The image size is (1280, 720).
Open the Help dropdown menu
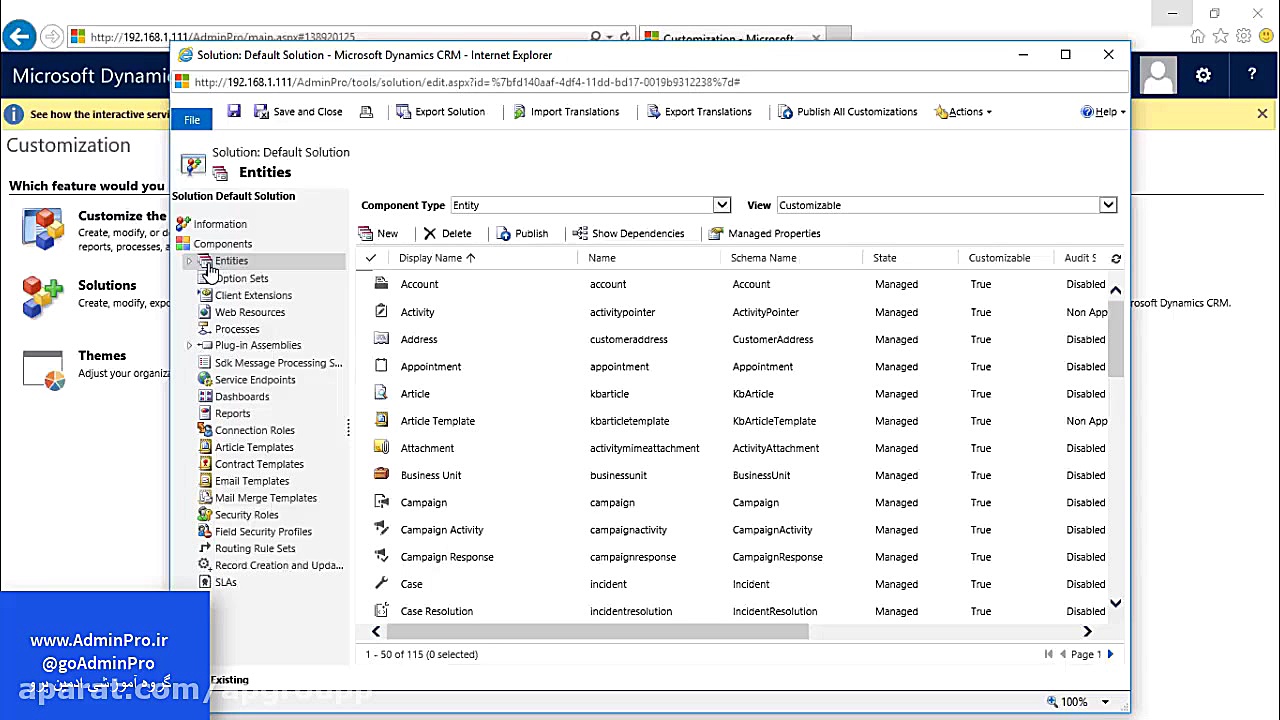point(1103,112)
